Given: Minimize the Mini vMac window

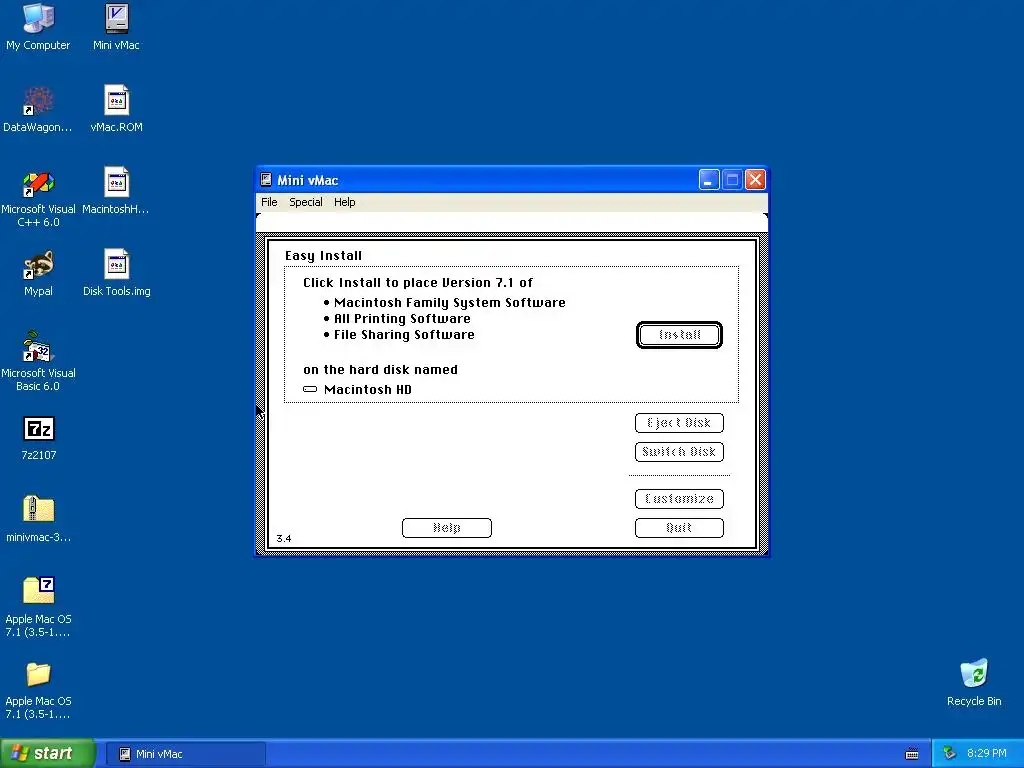Looking at the screenshot, I should point(709,180).
